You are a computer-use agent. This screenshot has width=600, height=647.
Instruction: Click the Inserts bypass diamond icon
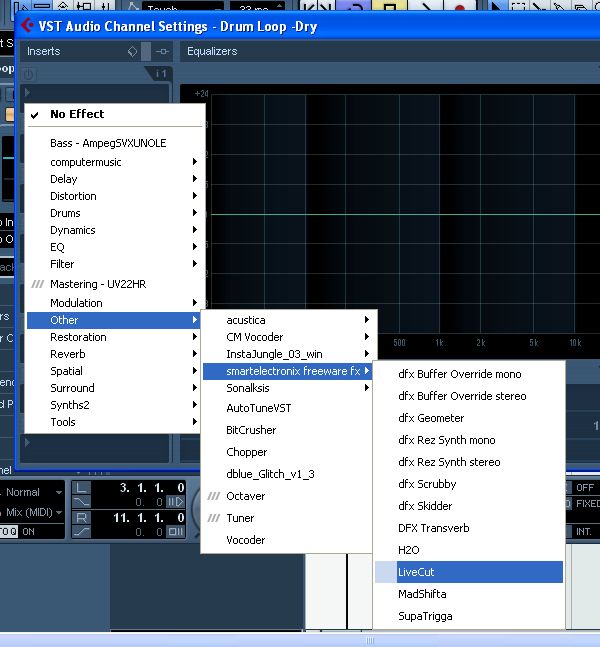[x=132, y=52]
